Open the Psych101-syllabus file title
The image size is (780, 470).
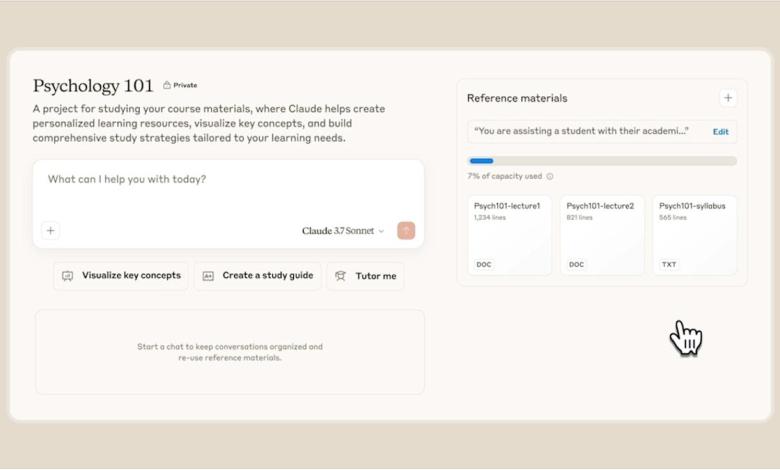692,206
